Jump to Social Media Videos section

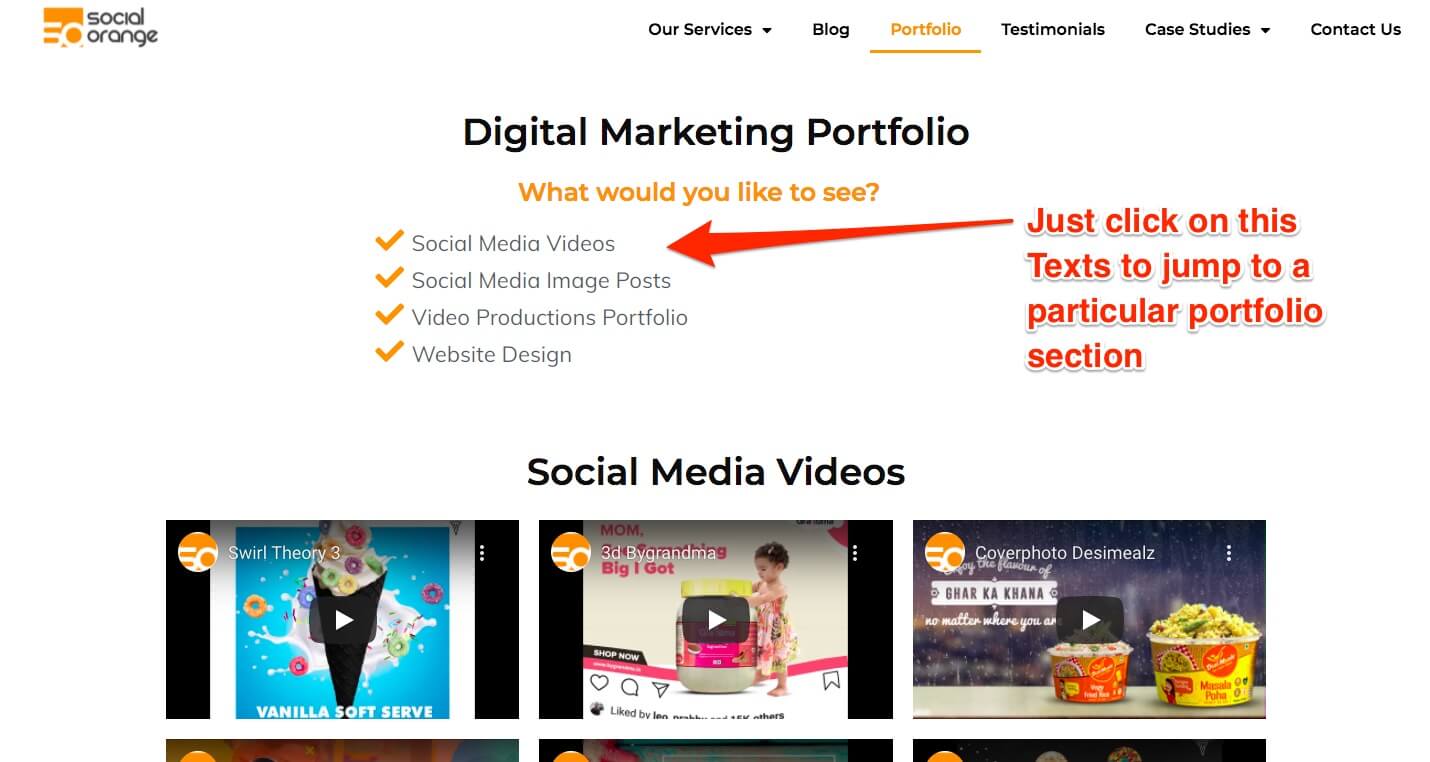[x=513, y=243]
